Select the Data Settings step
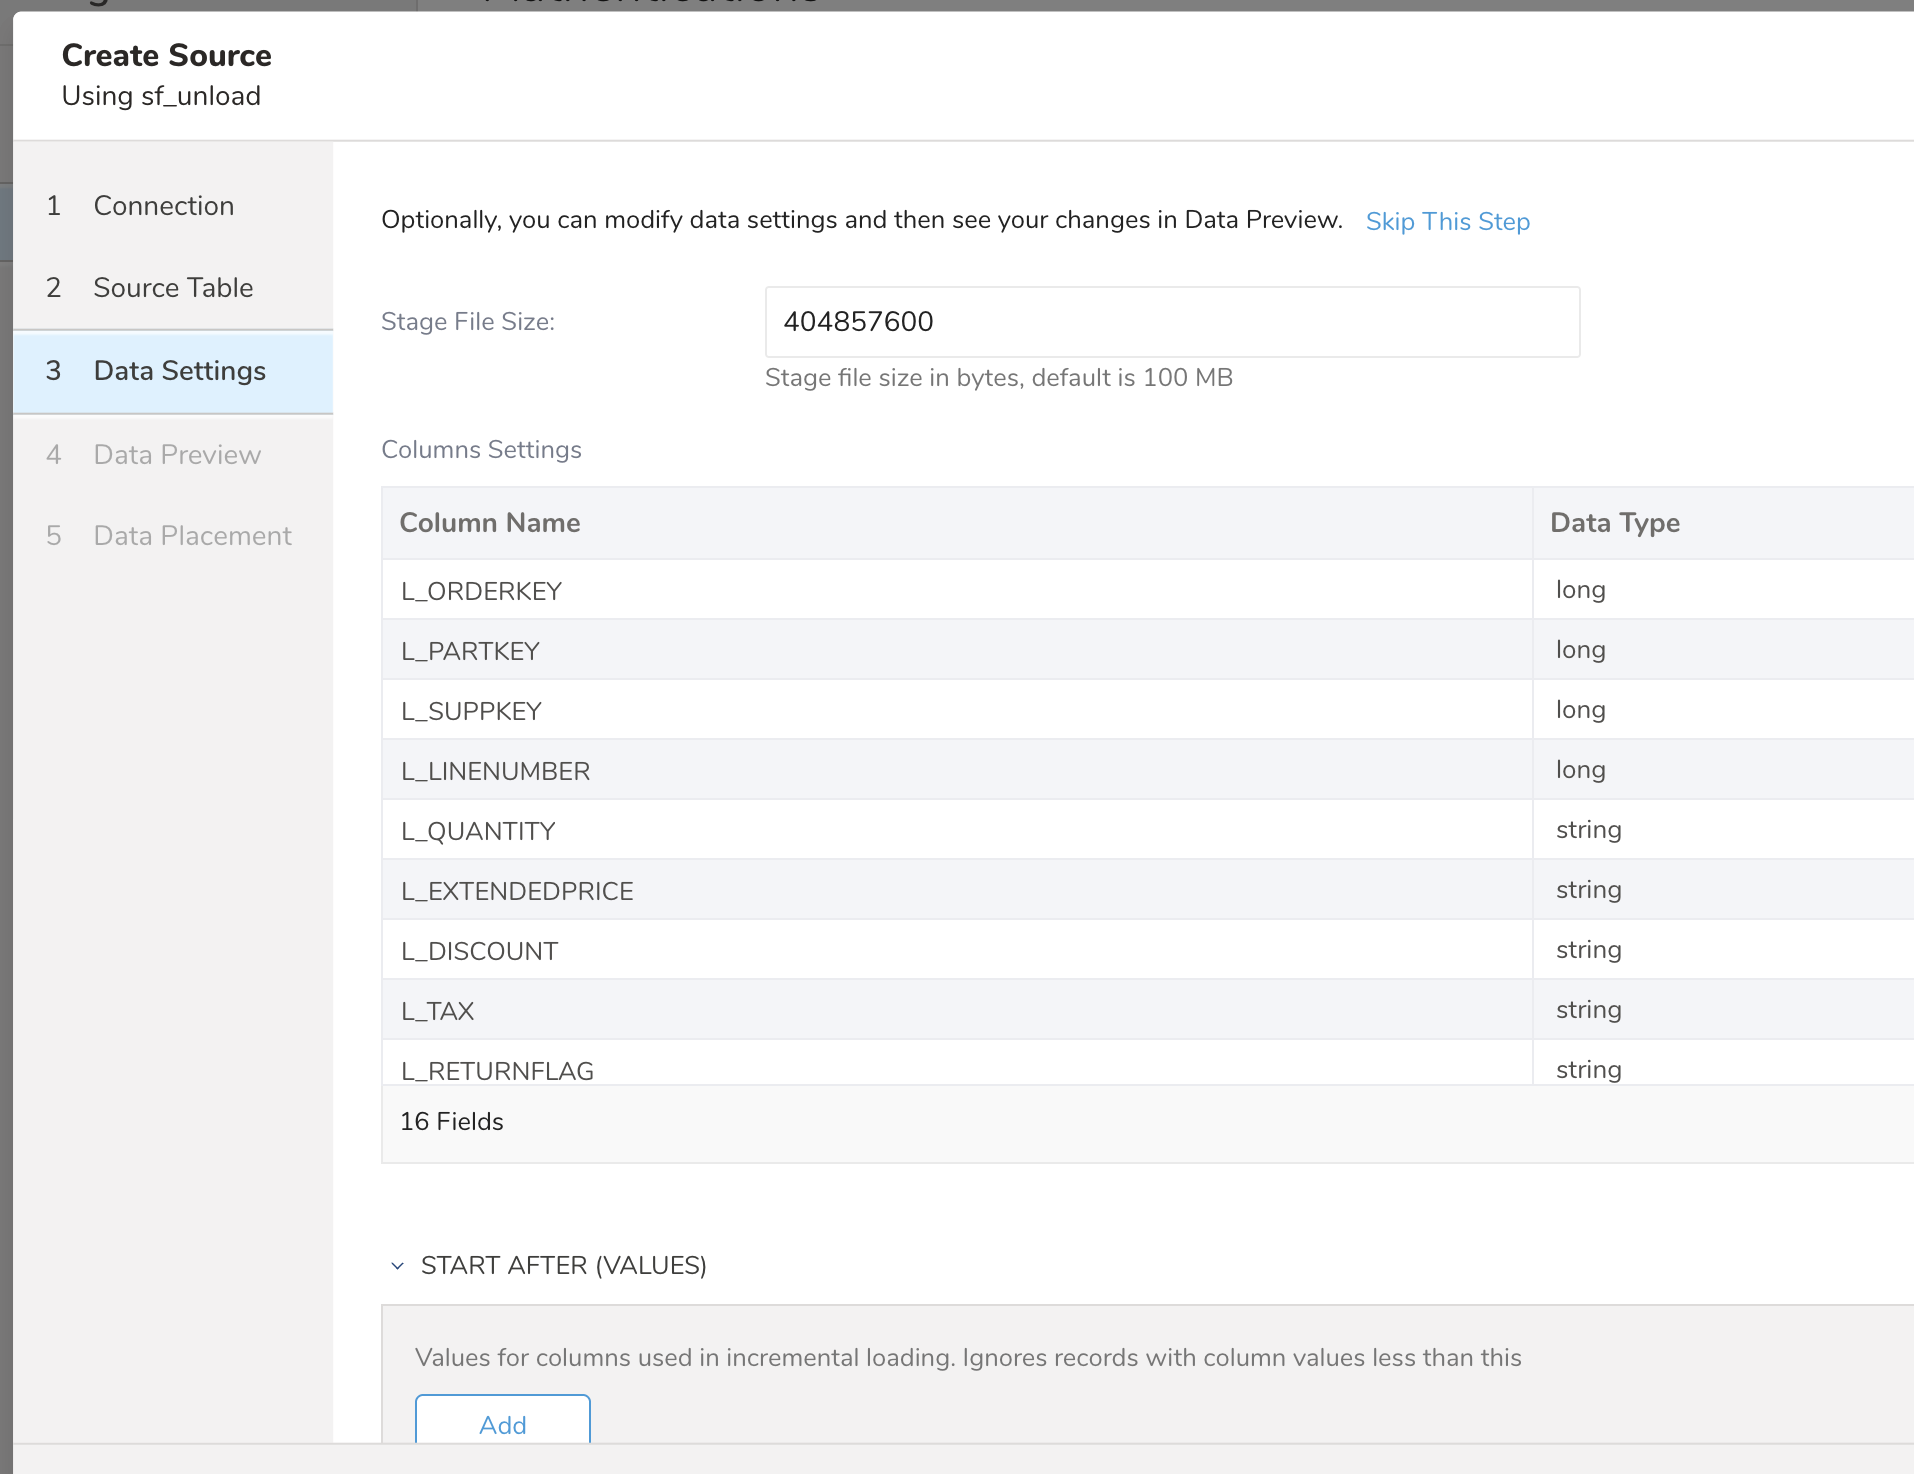 (179, 371)
